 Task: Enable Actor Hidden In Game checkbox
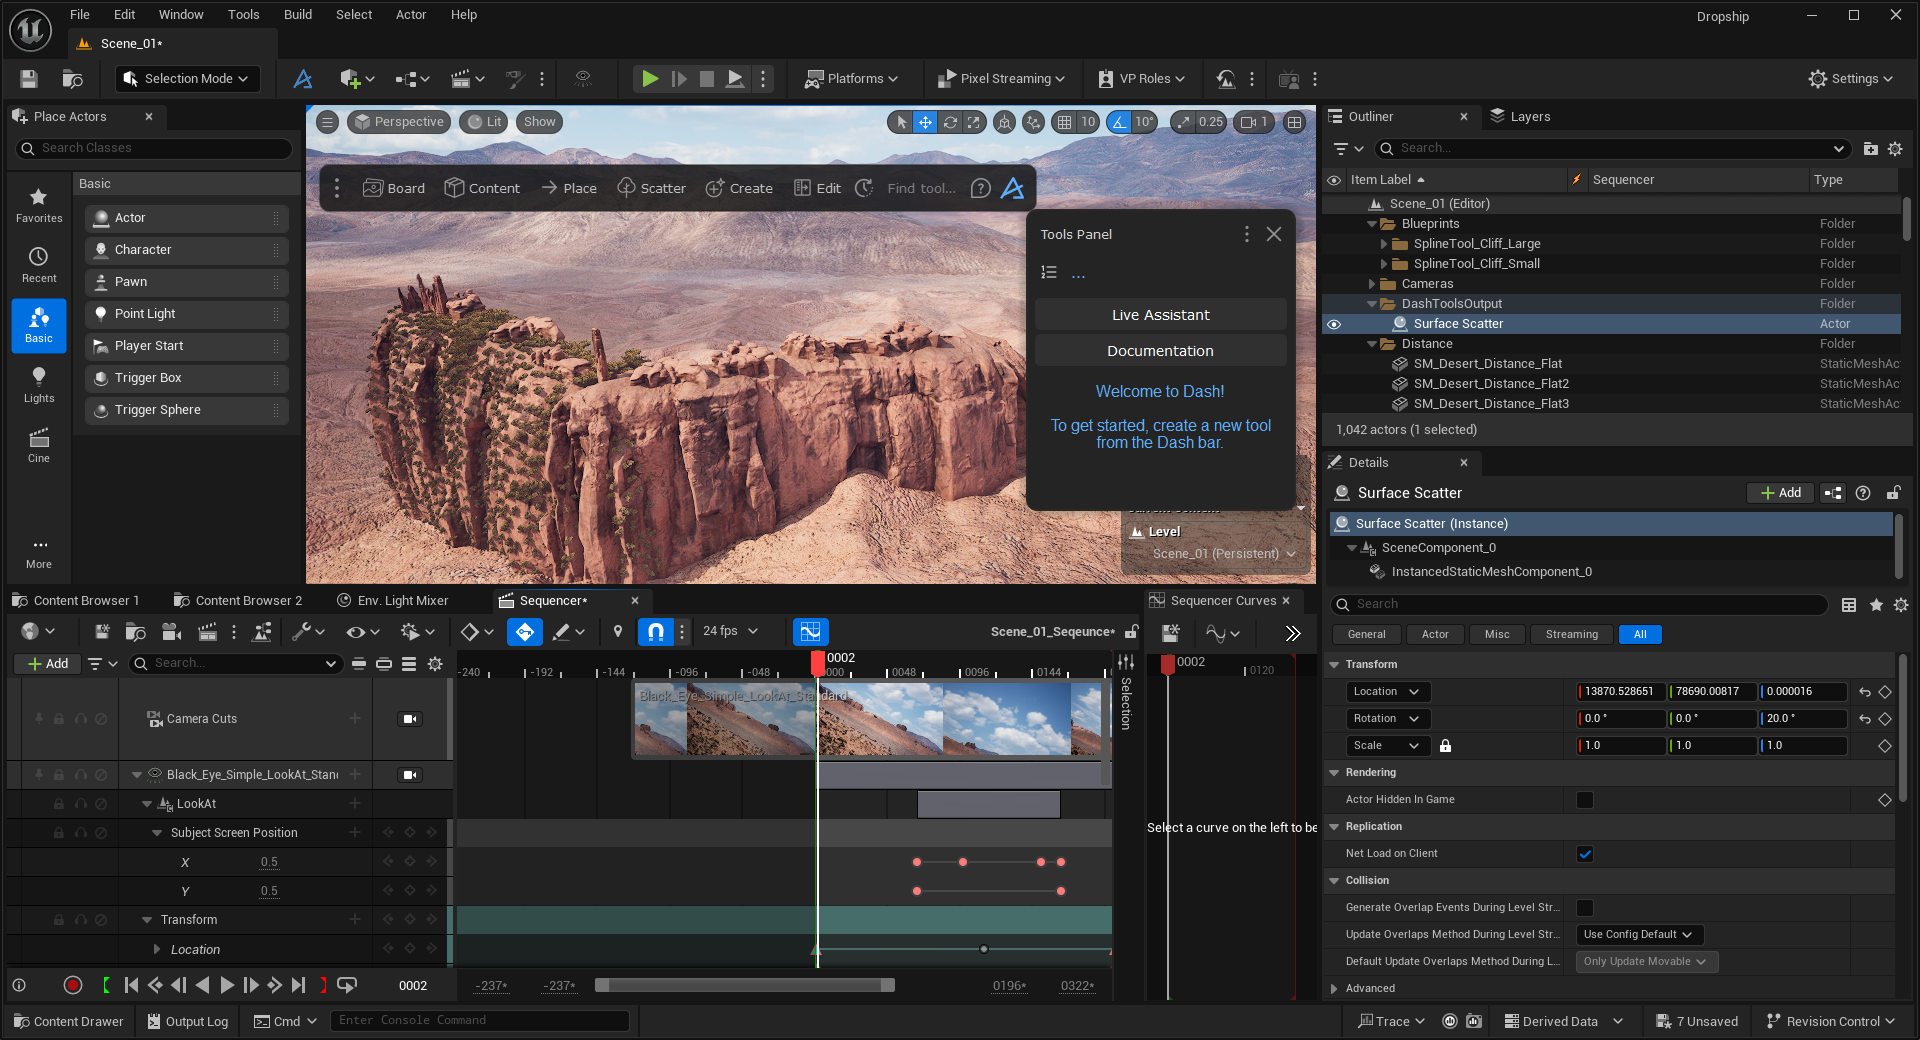[x=1585, y=800]
